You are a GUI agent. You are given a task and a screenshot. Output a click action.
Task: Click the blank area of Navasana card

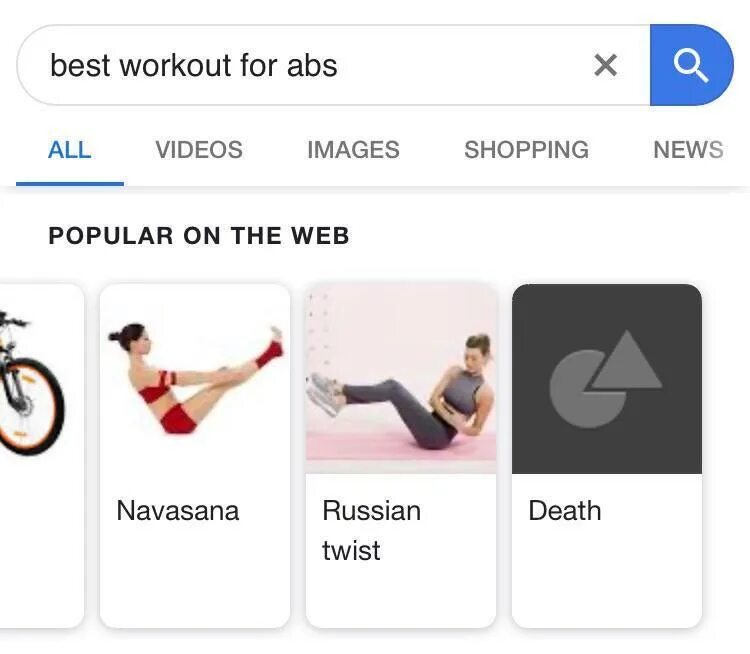[195, 576]
